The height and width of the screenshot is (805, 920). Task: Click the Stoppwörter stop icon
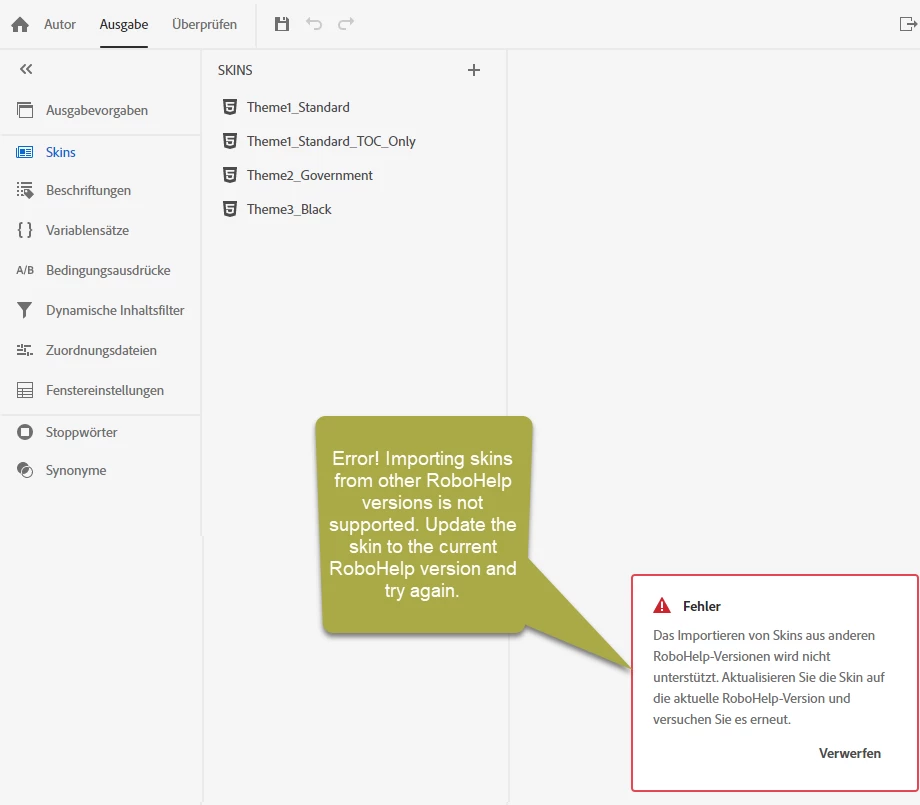(x=25, y=432)
